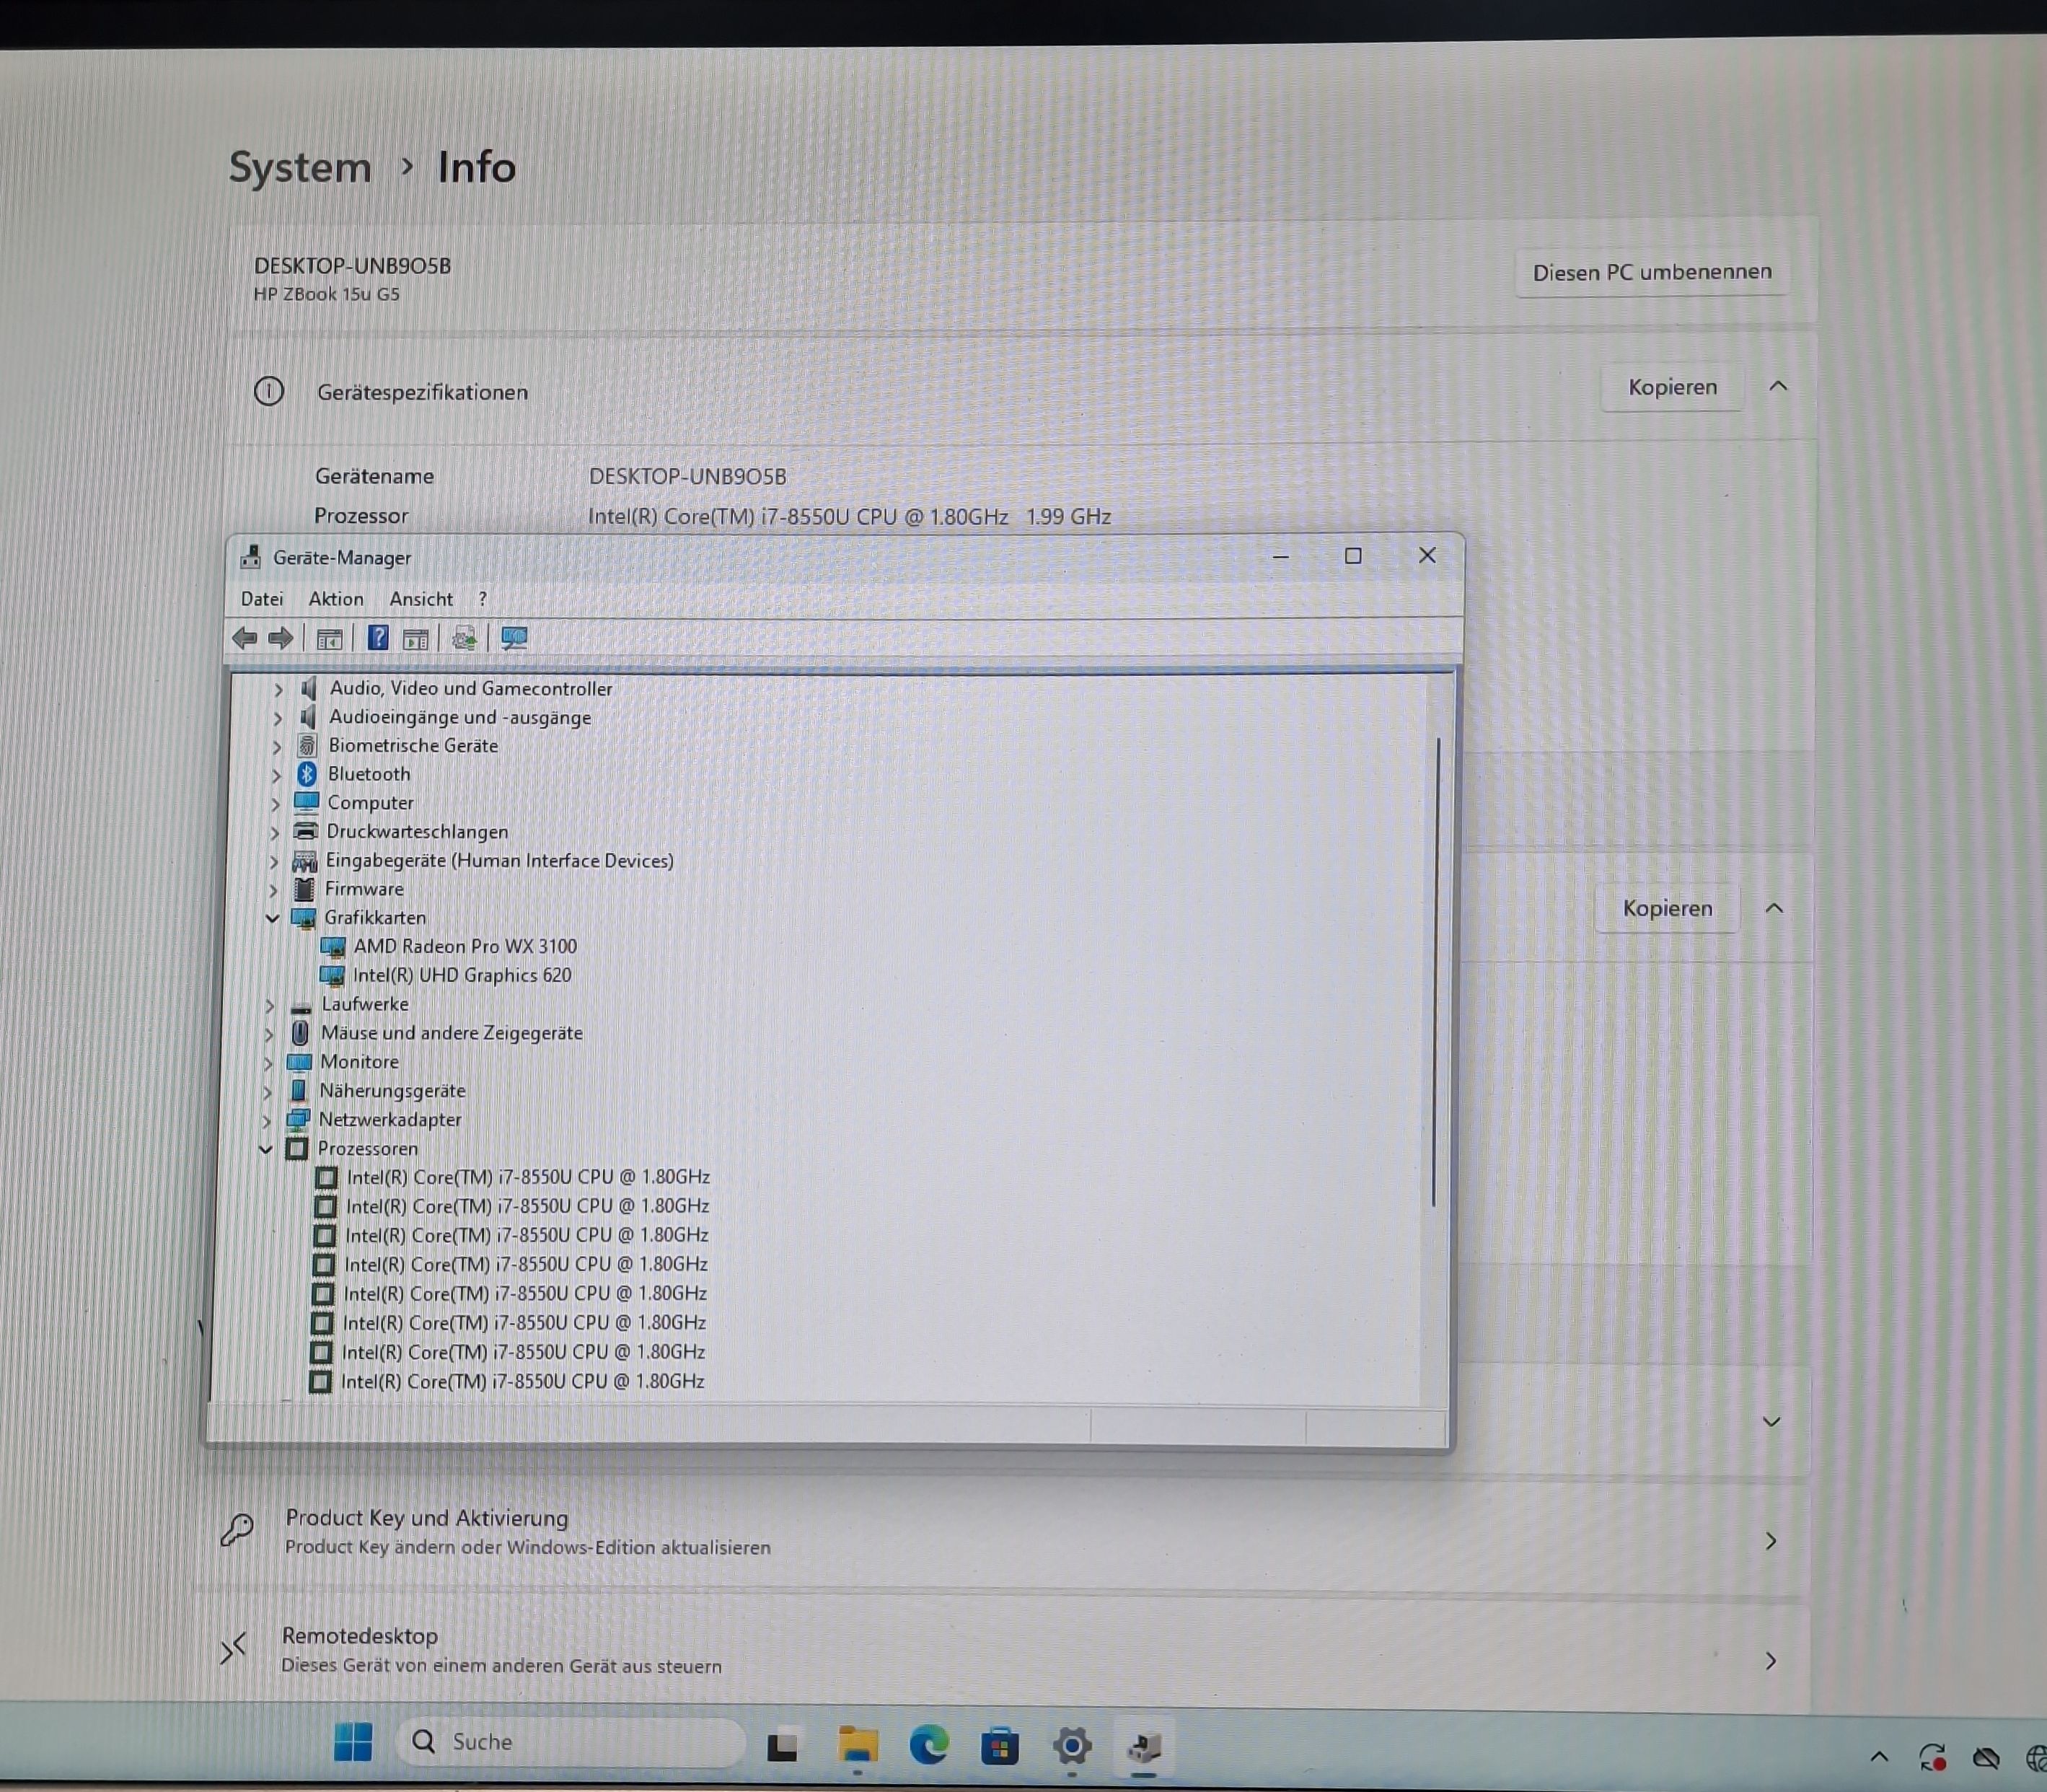Toggle the action pane toolbar icon
This screenshot has height=1792, width=2047.
point(416,639)
